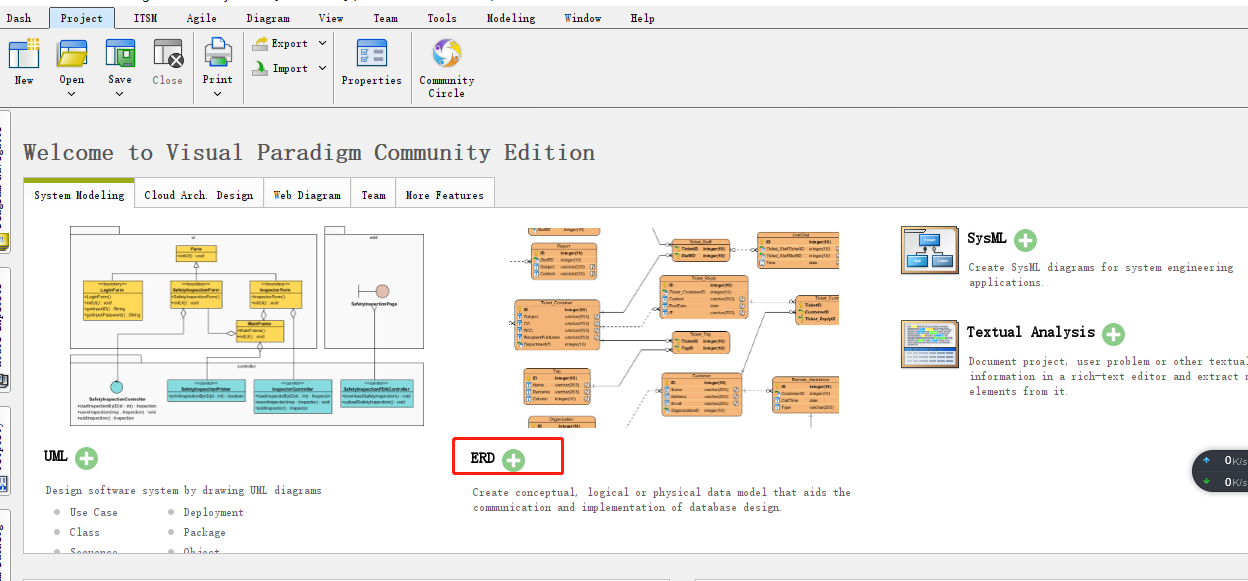This screenshot has width=1248, height=581.
Task: Open the Window ribbon tab
Action: [x=583, y=18]
